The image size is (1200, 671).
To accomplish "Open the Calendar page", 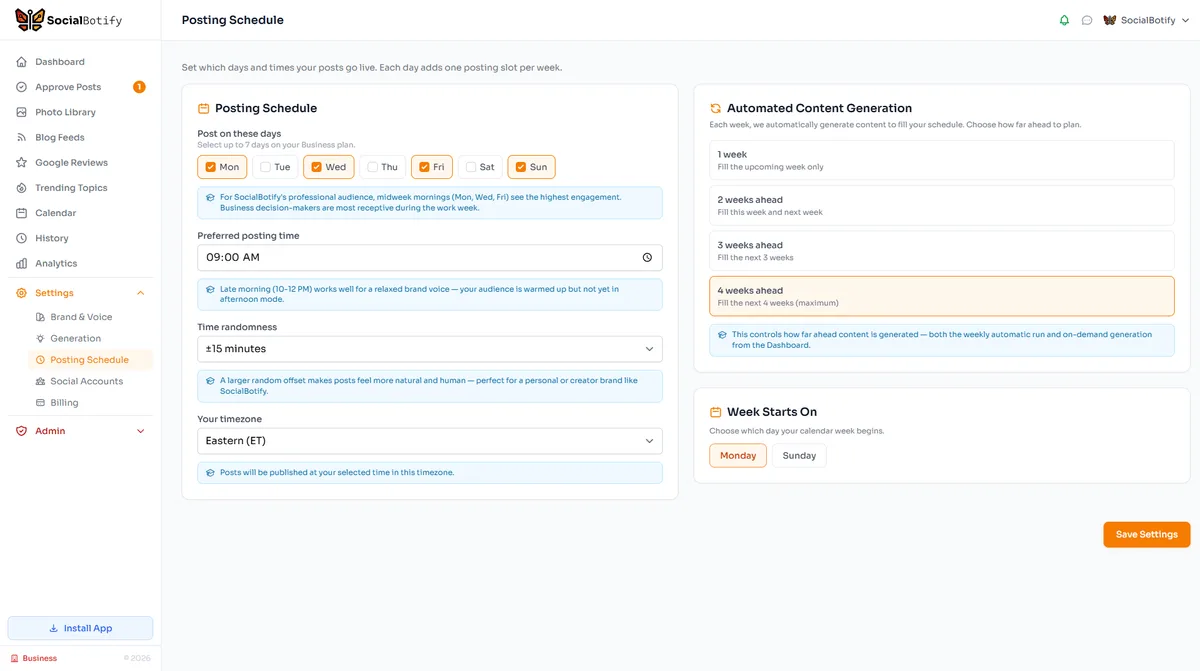I will [53, 212].
